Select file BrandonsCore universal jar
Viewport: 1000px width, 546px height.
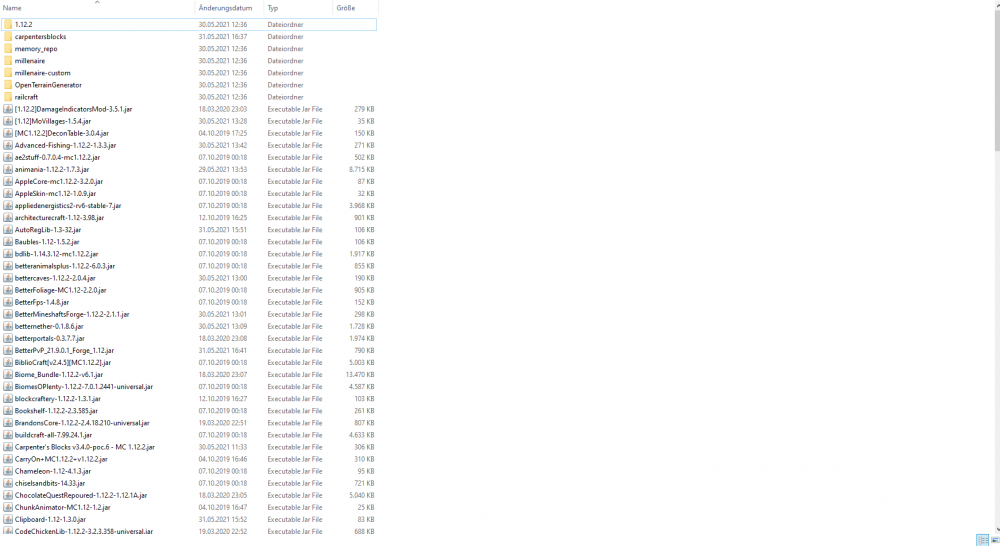click(82, 423)
